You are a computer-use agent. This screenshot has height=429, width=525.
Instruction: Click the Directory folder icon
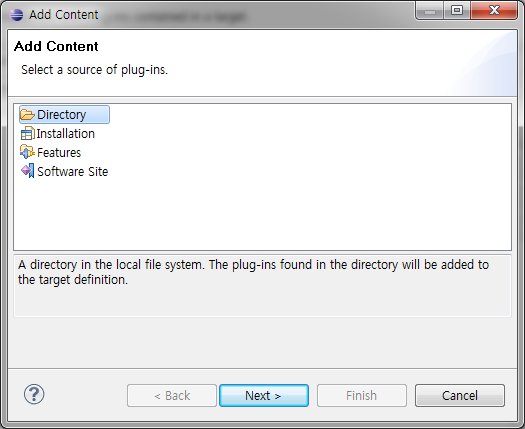(27, 115)
